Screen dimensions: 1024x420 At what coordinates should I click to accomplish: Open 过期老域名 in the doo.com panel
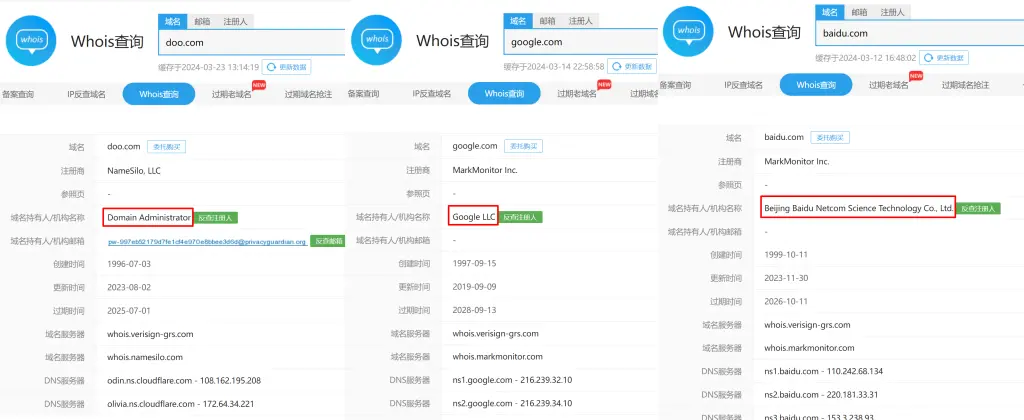pos(231,94)
